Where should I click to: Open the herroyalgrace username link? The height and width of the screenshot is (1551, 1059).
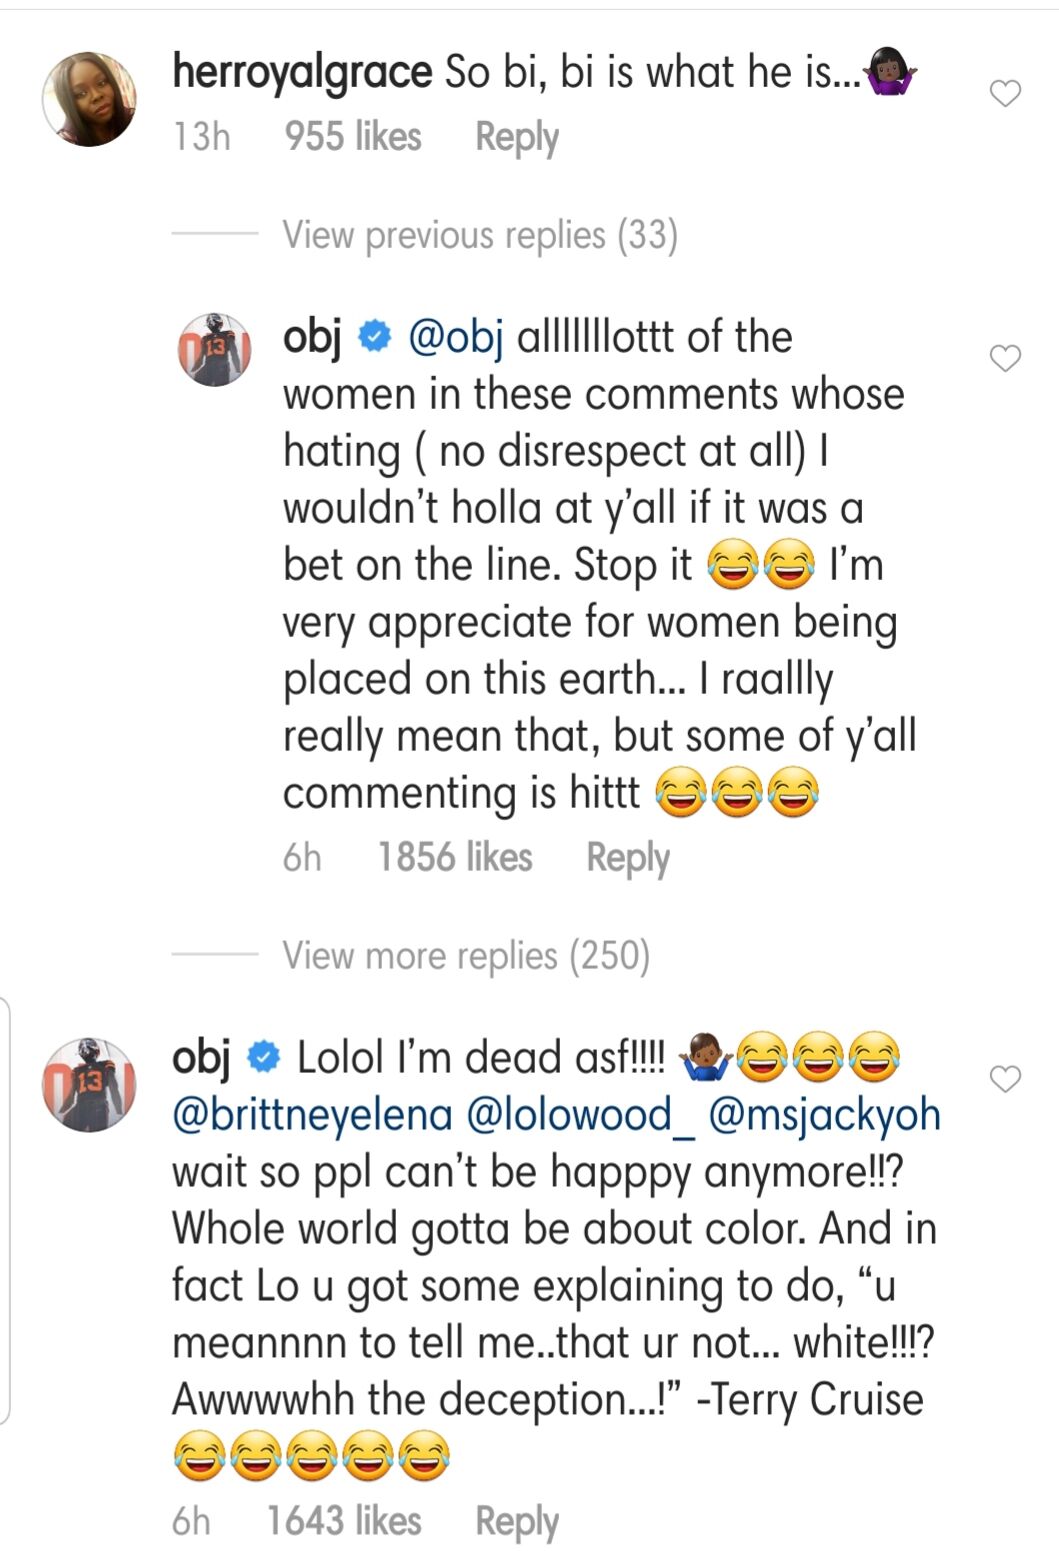click(302, 72)
